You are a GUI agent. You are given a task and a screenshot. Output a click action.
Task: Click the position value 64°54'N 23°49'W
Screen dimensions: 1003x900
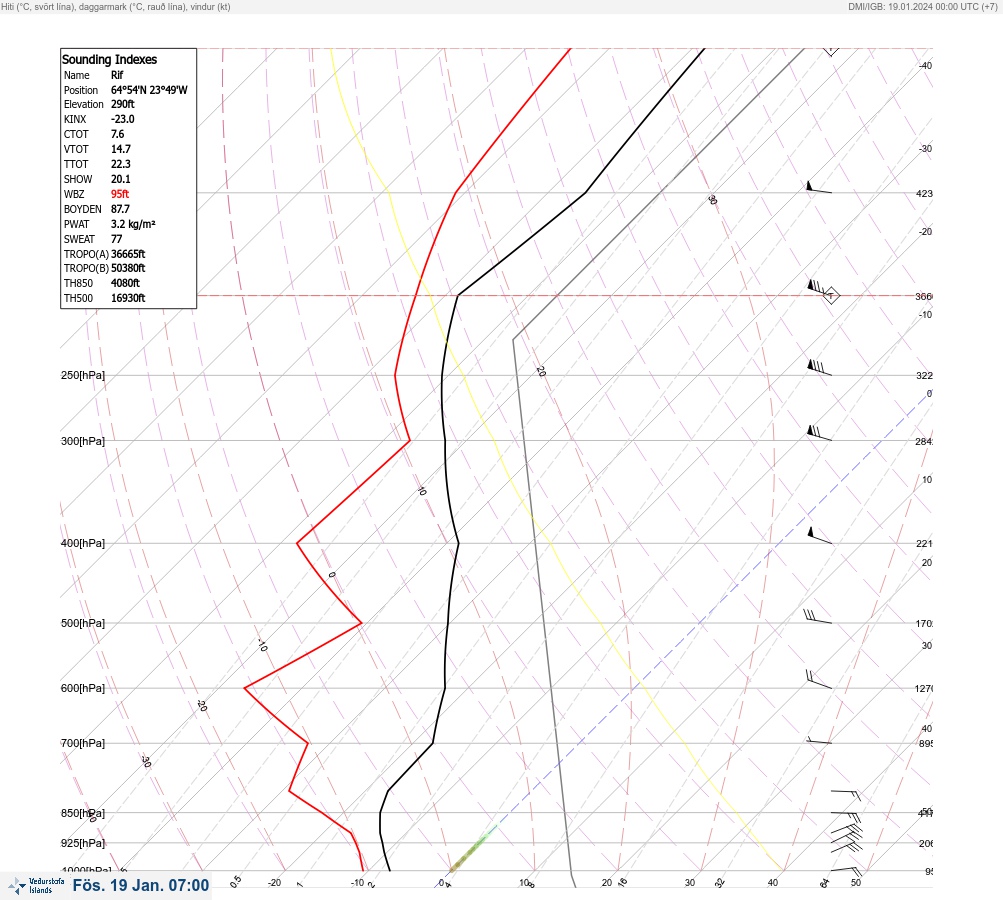pyautogui.click(x=149, y=90)
